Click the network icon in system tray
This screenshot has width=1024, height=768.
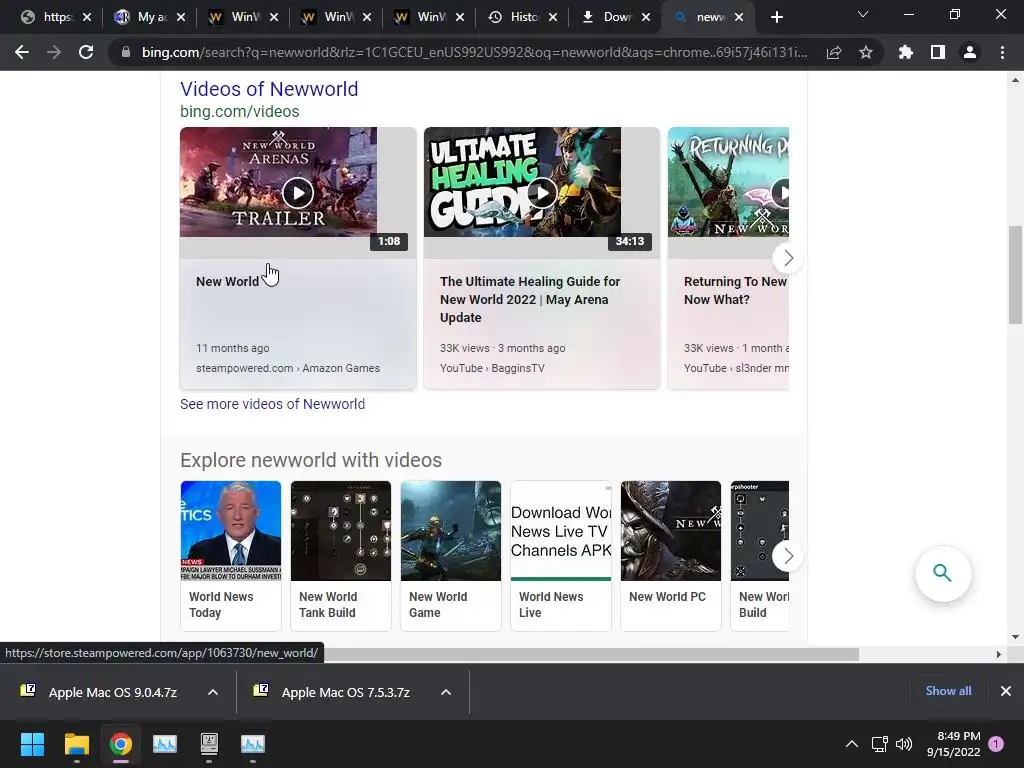(x=879, y=744)
